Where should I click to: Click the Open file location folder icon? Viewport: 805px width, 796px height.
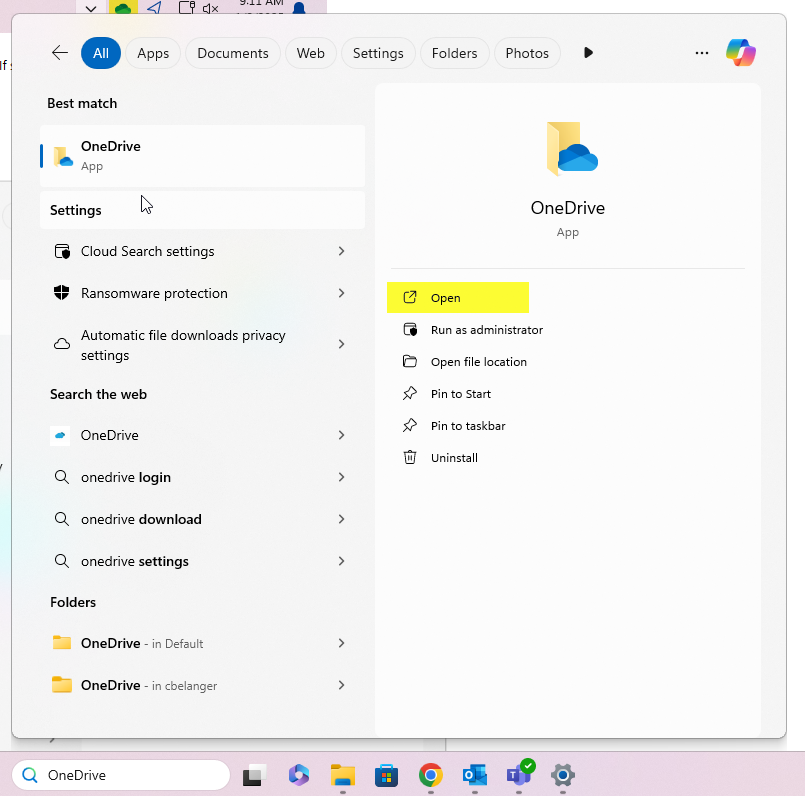click(x=410, y=362)
